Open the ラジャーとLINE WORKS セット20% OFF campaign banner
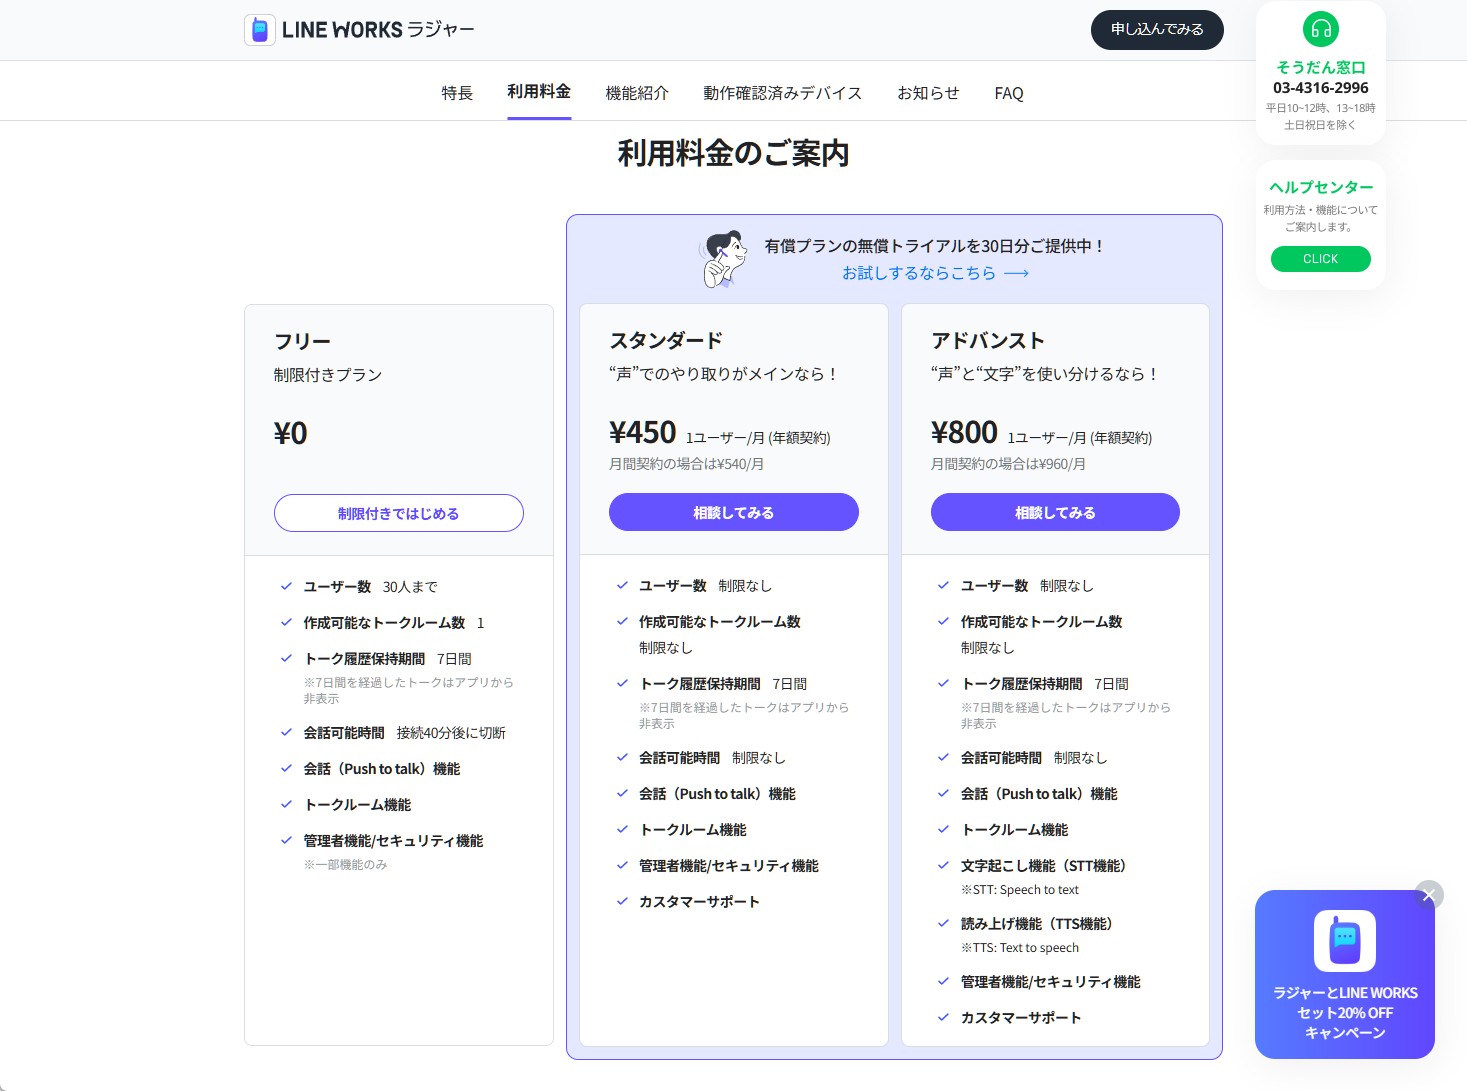The width and height of the screenshot is (1467, 1091). click(x=1345, y=974)
